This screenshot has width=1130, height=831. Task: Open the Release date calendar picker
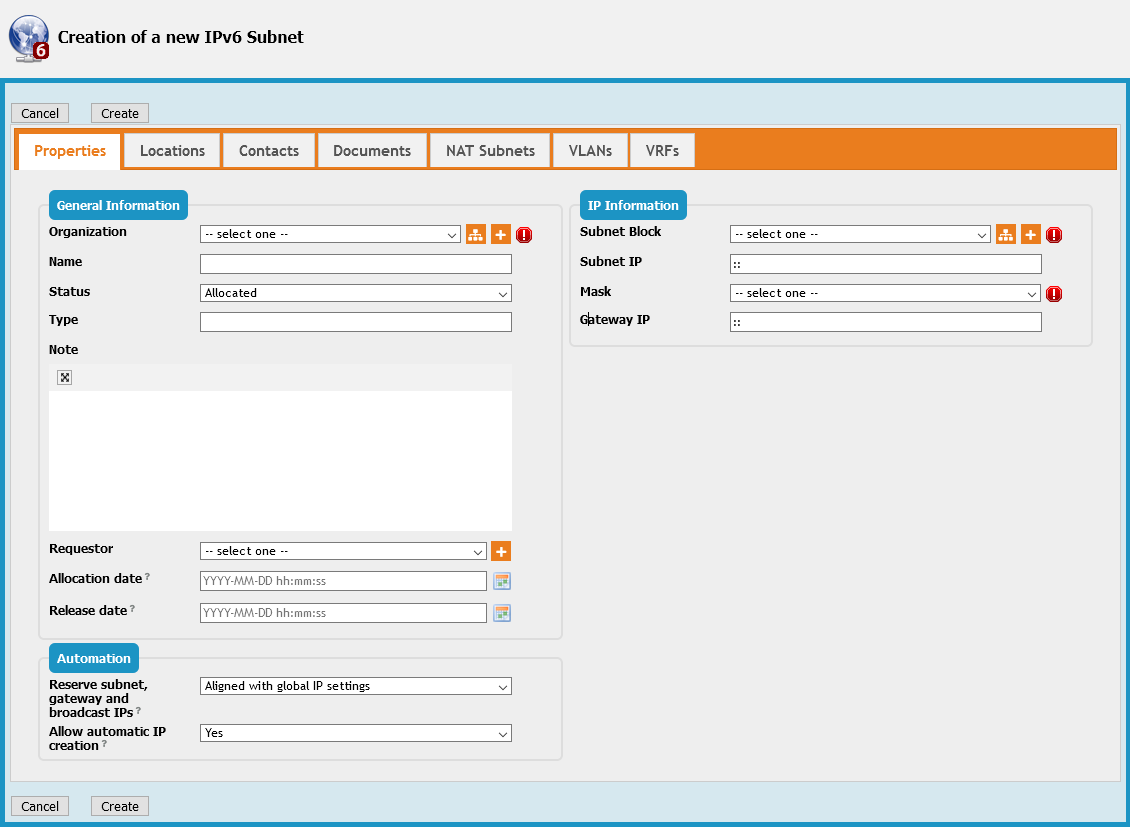tap(501, 613)
